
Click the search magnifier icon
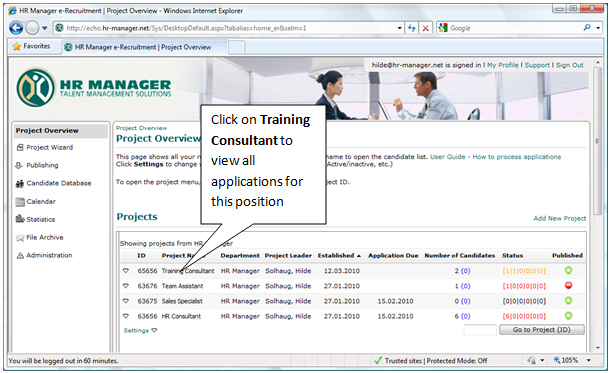(x=587, y=28)
